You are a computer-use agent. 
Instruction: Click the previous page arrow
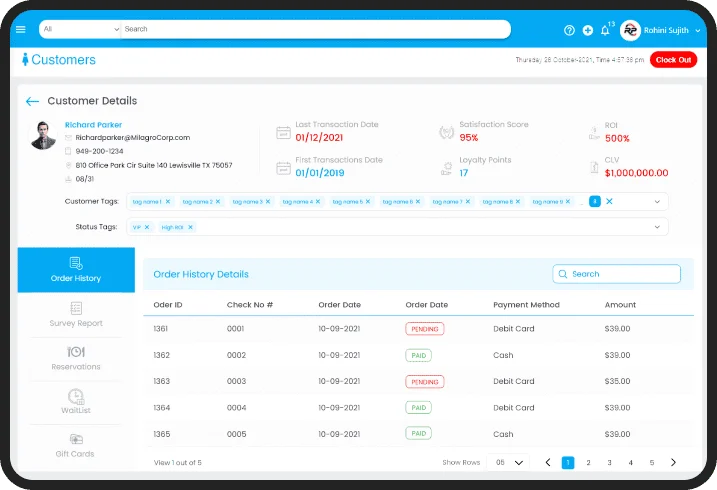click(548, 463)
